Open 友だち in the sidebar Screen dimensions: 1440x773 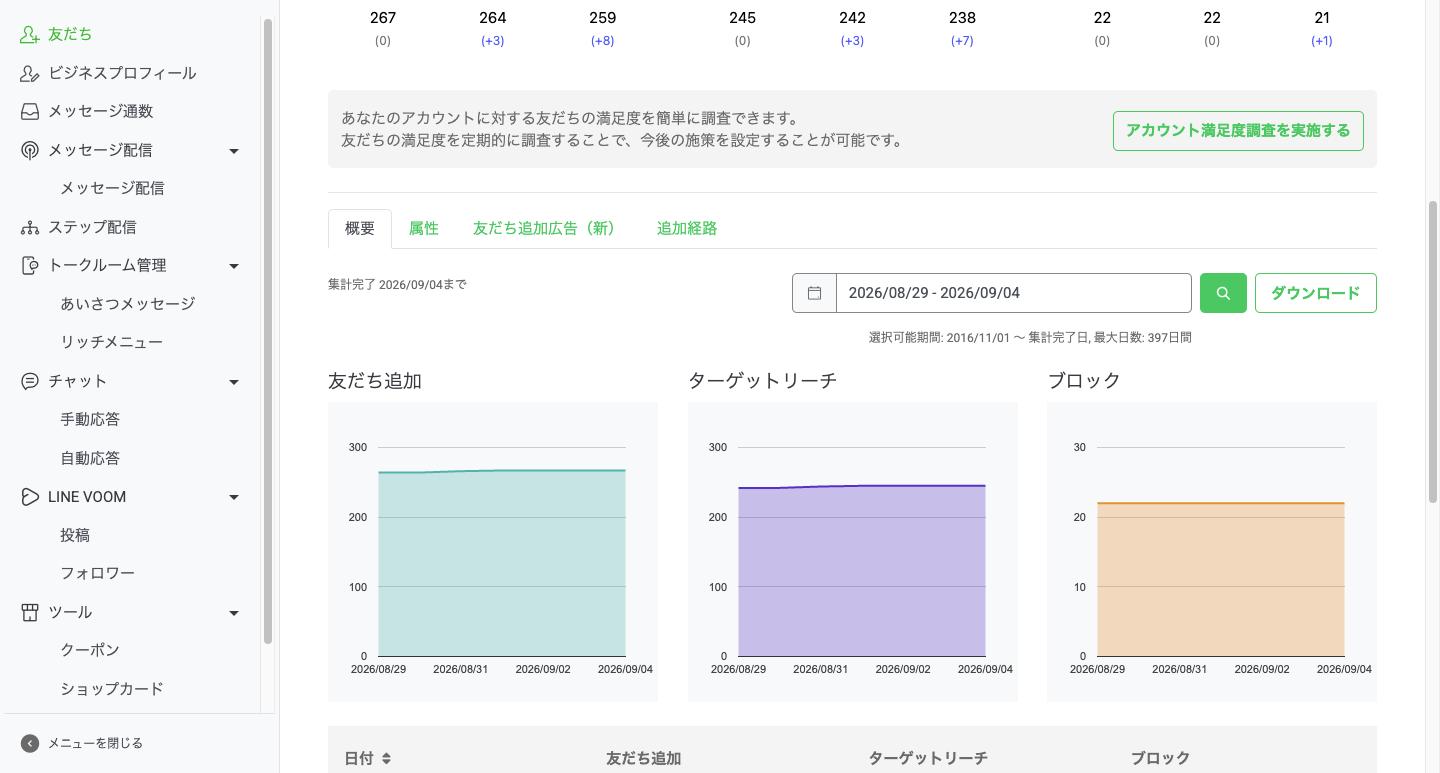(70, 34)
